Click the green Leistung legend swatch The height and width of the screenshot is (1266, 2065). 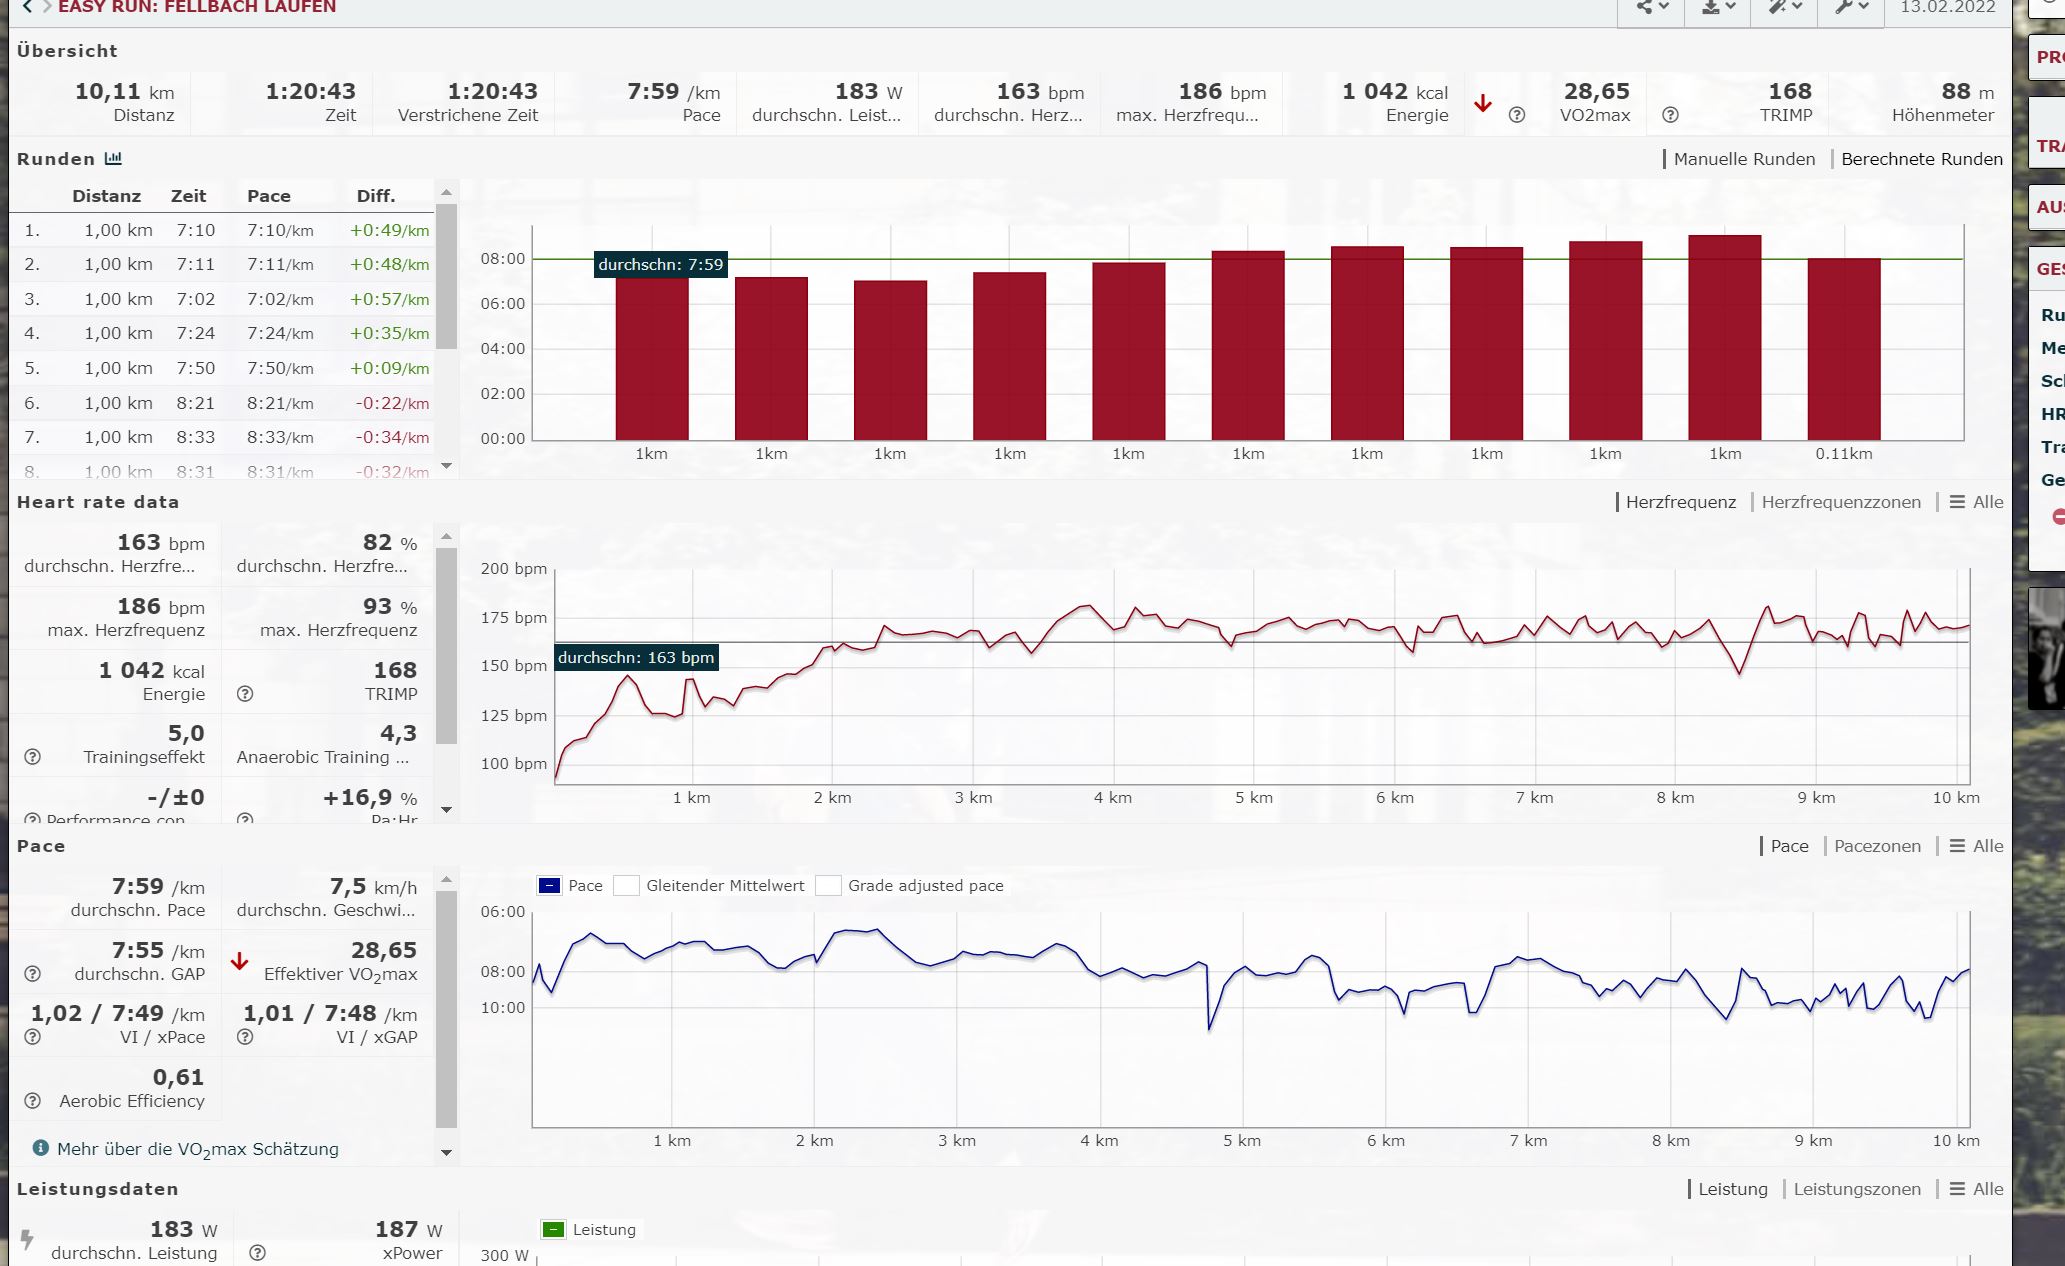(553, 1230)
